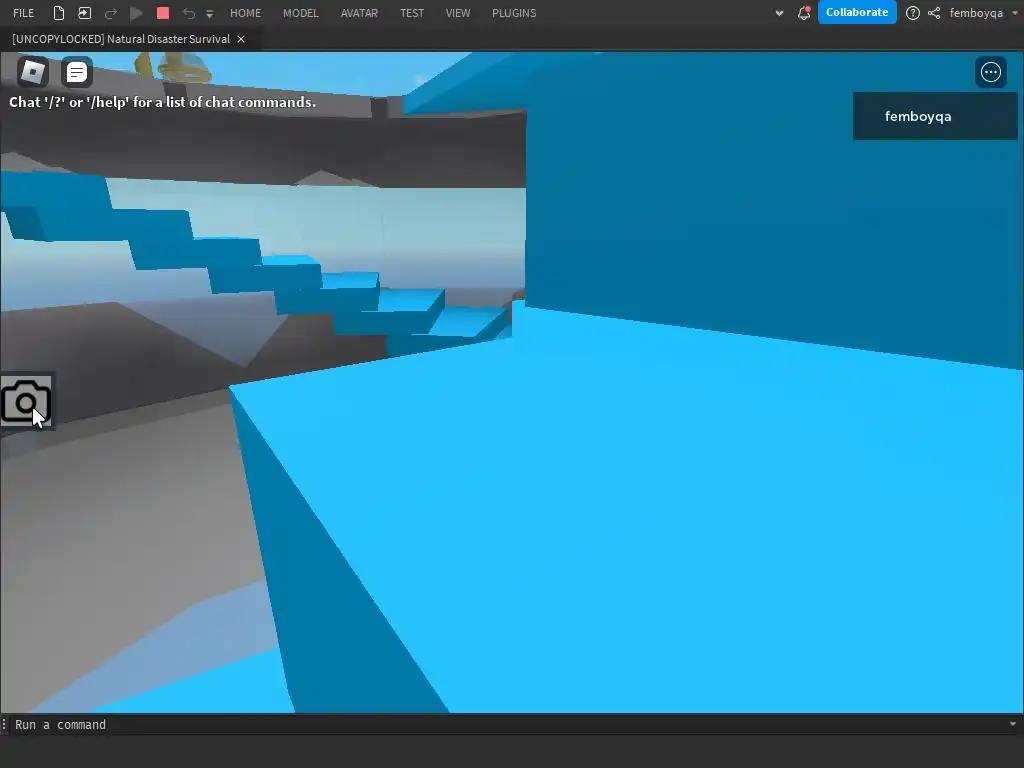Open the VIEW ribbon tab

pyautogui.click(x=458, y=13)
